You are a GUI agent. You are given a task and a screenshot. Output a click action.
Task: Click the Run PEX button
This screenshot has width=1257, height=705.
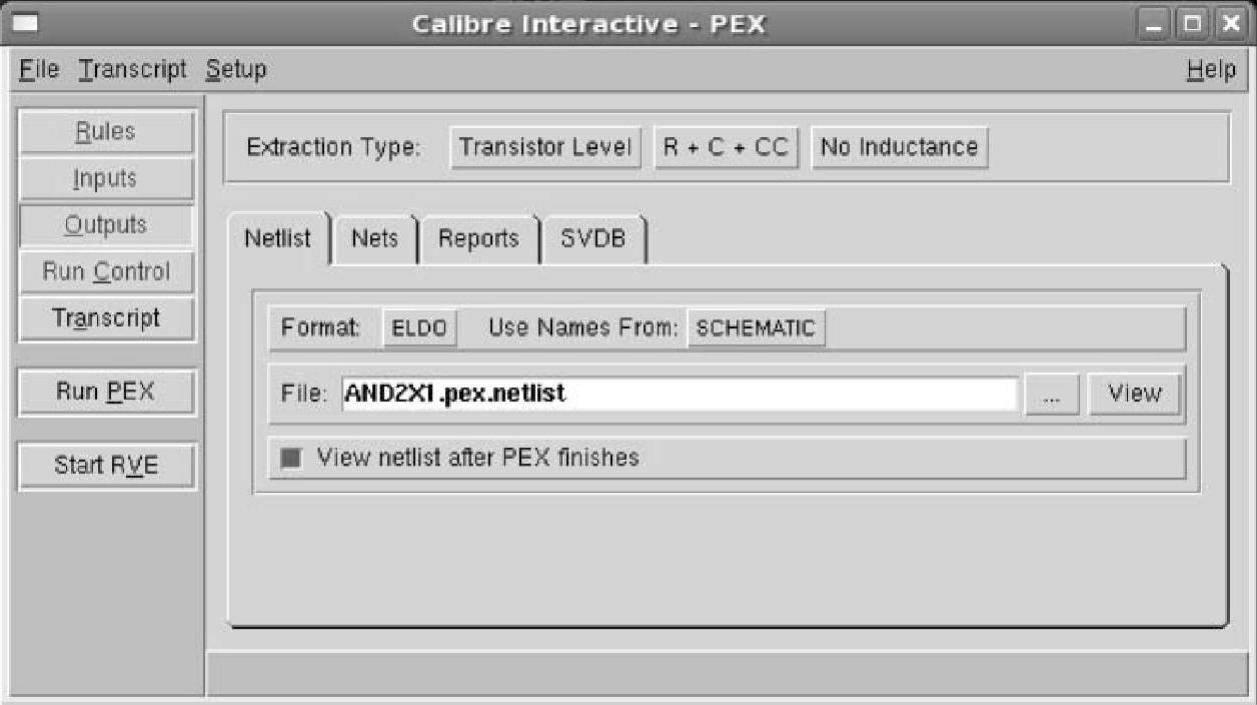(x=106, y=392)
